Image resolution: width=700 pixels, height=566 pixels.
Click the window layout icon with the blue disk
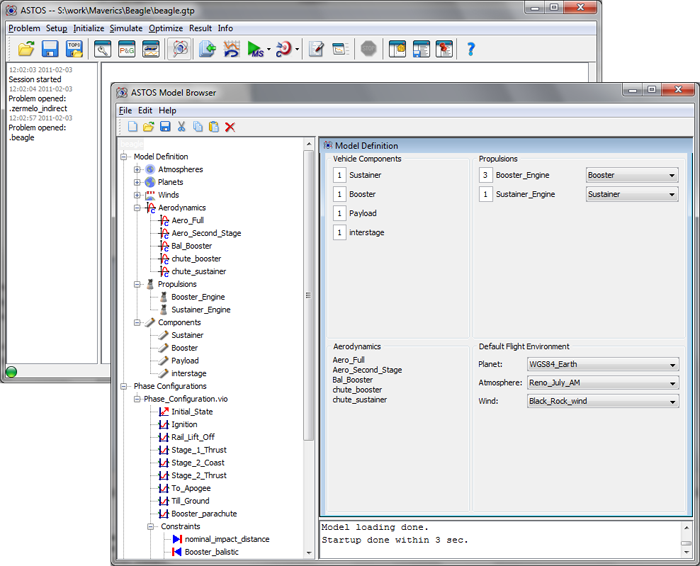pyautogui.click(x=421, y=49)
